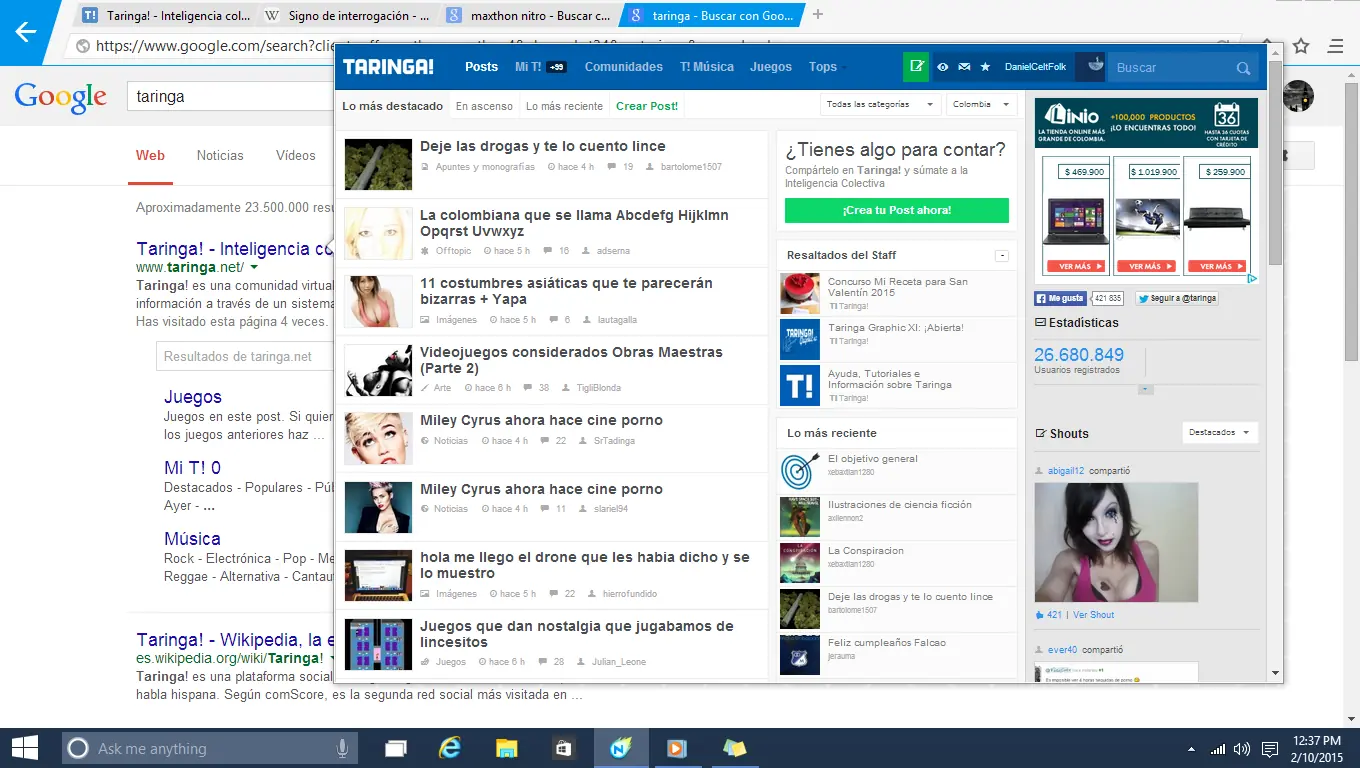The width and height of the screenshot is (1360, 768).
Task: Click the microphone icon in Ask me anything
Action: (342, 748)
